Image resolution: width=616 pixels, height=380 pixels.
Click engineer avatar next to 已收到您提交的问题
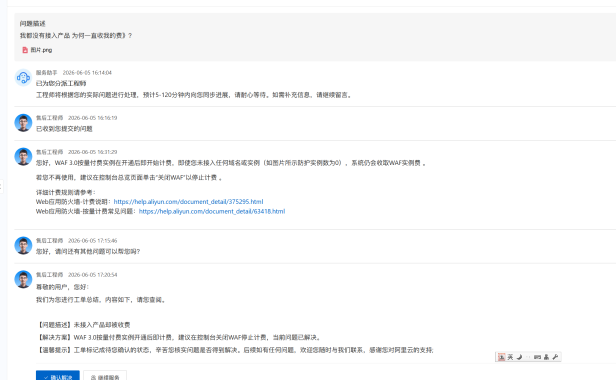(23, 123)
